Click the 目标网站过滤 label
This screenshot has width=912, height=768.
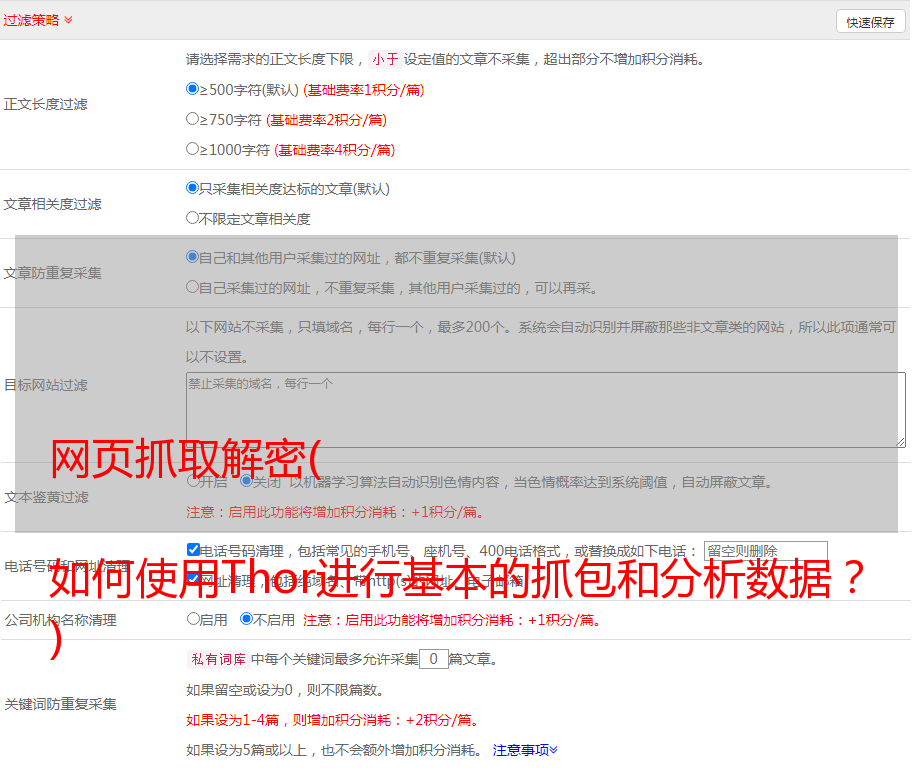pos(45,385)
